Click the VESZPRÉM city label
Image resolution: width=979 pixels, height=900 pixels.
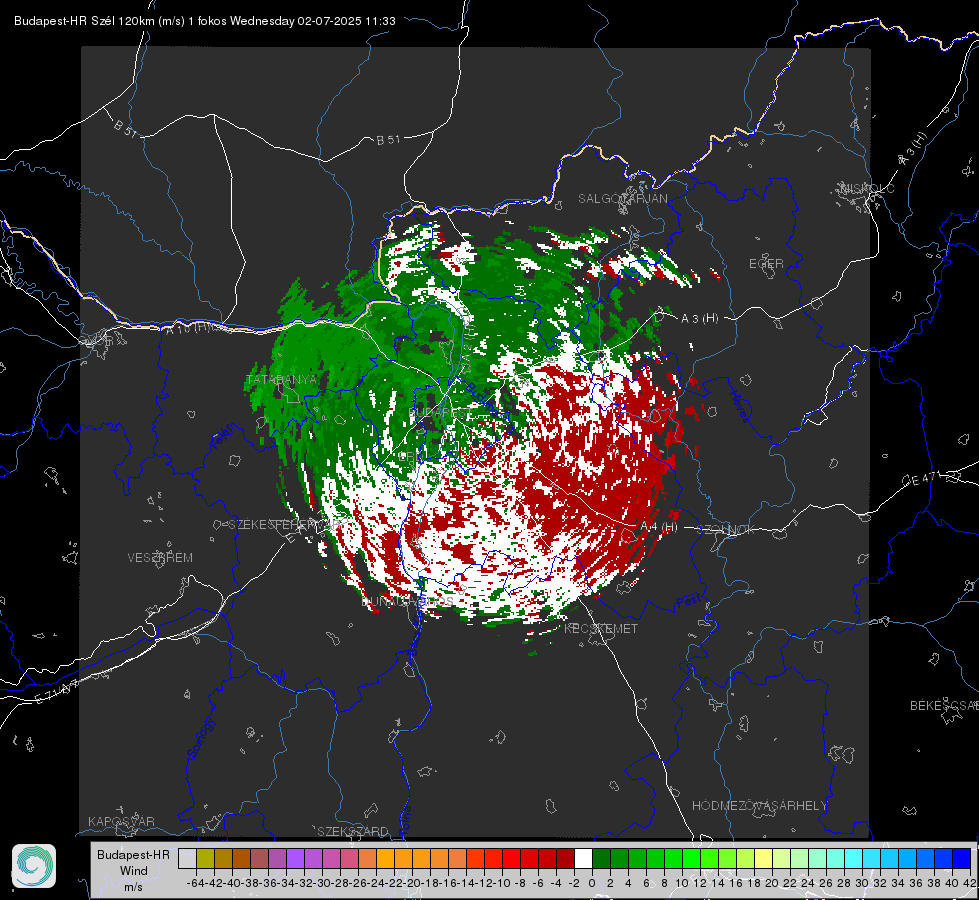coord(160,558)
